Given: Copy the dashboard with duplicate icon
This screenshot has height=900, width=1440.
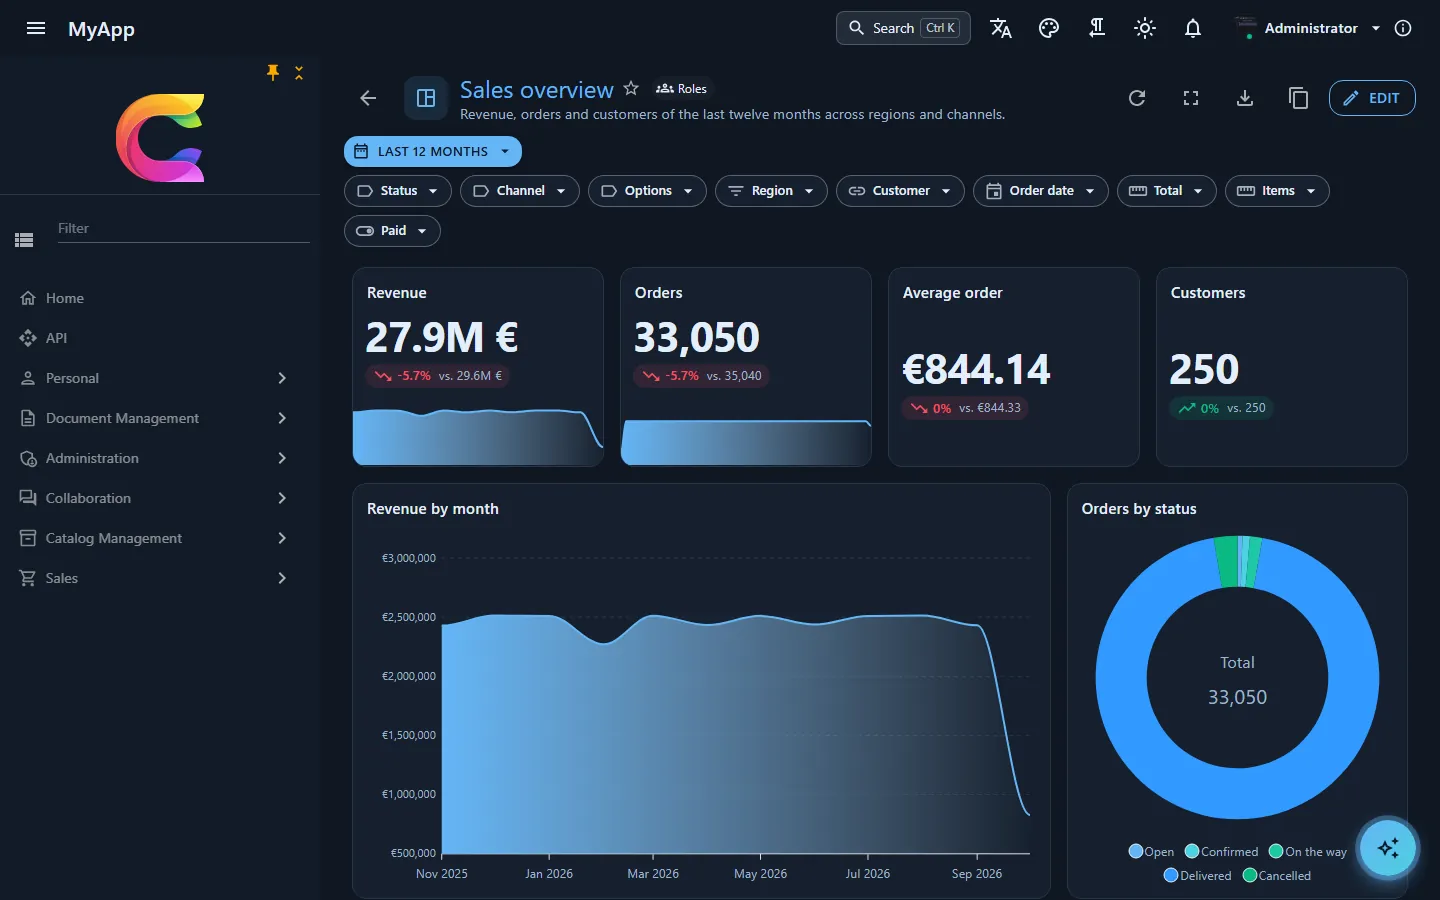Looking at the screenshot, I should 1299,98.
